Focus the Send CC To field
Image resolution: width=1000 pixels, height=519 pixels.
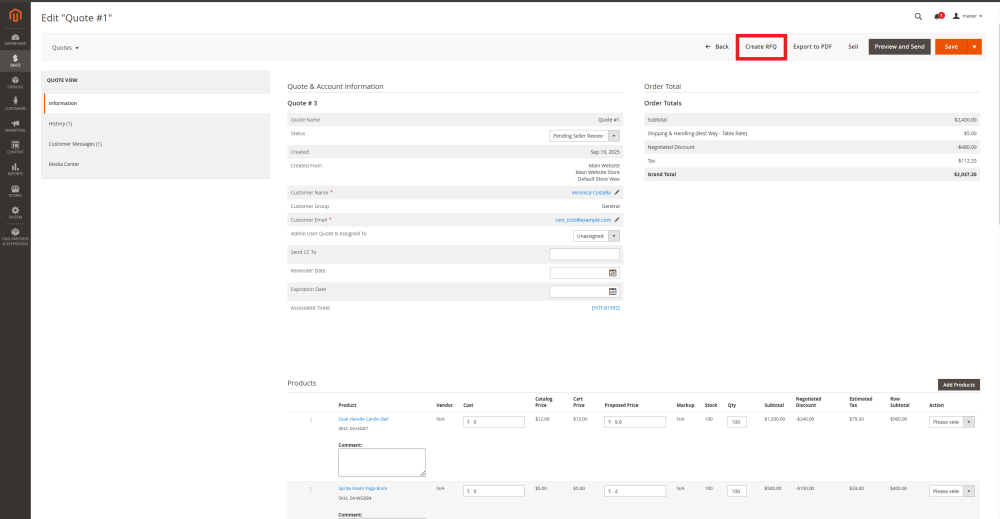click(x=584, y=254)
